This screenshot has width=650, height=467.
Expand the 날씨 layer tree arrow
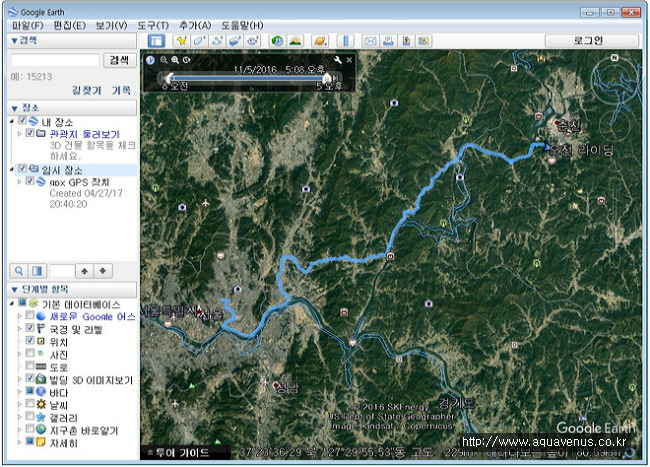(19, 404)
